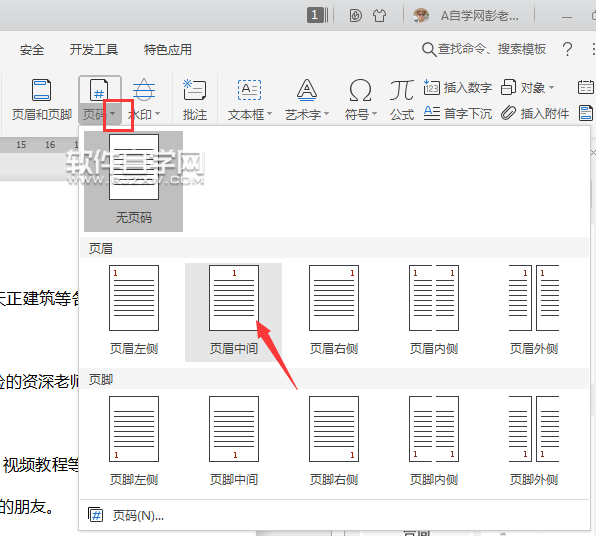
Task: Expand the 符号 dropdown arrow
Action: coord(374,114)
